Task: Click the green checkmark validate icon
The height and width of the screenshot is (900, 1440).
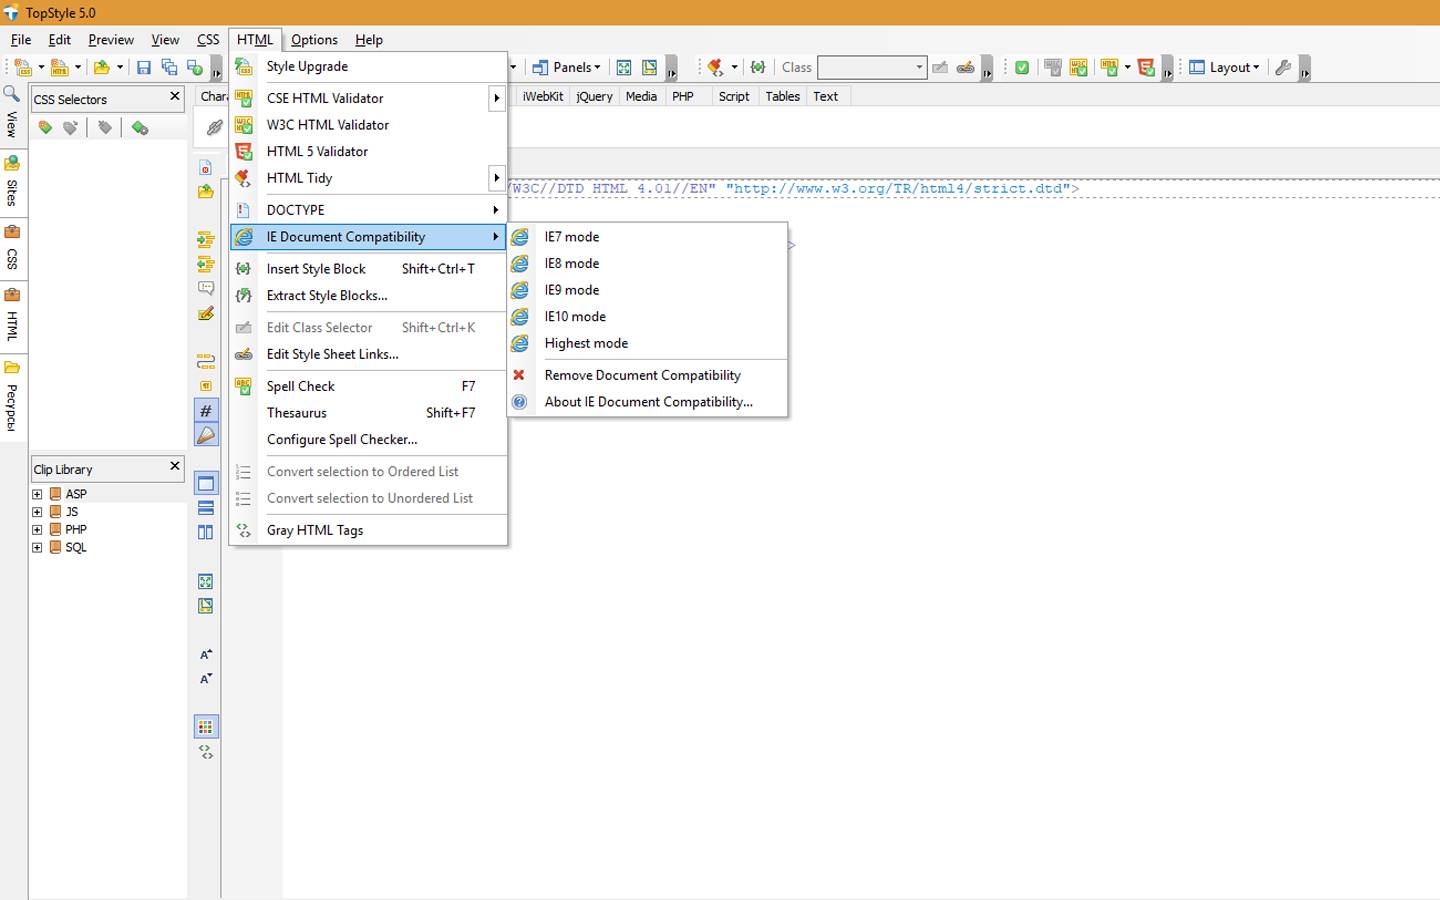Action: [1022, 68]
